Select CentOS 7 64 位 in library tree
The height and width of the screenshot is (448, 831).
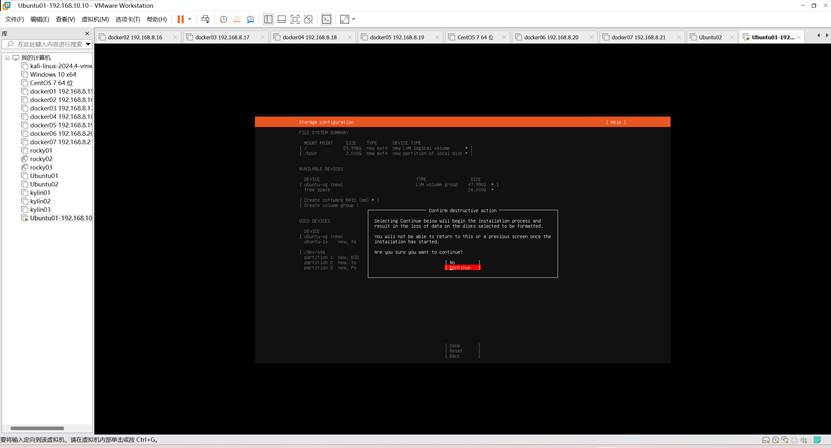pos(47,83)
